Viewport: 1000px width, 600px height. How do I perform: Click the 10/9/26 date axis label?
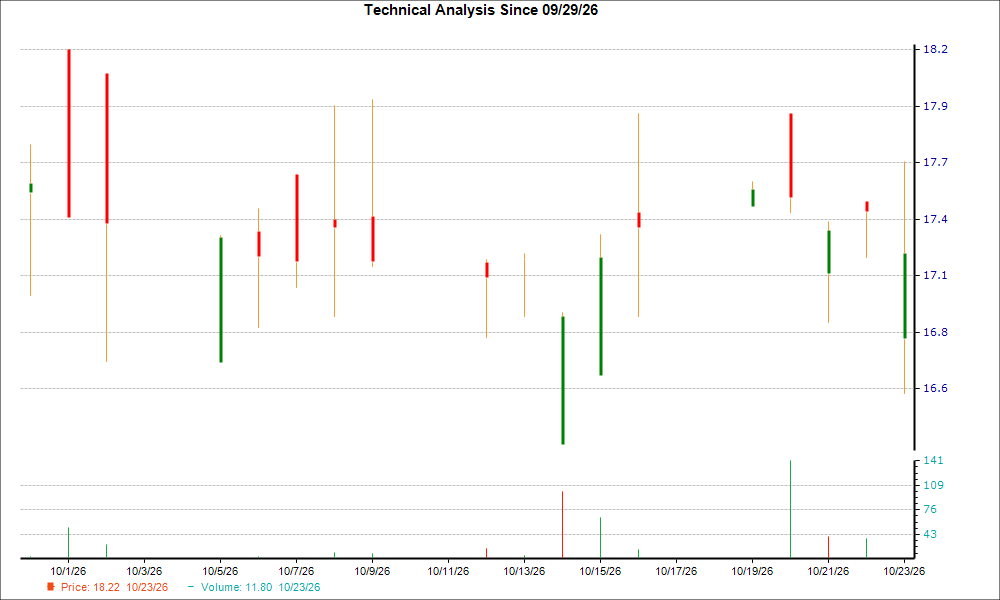point(372,571)
